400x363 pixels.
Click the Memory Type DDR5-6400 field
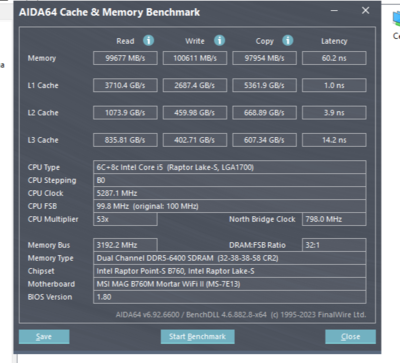[x=230, y=258]
